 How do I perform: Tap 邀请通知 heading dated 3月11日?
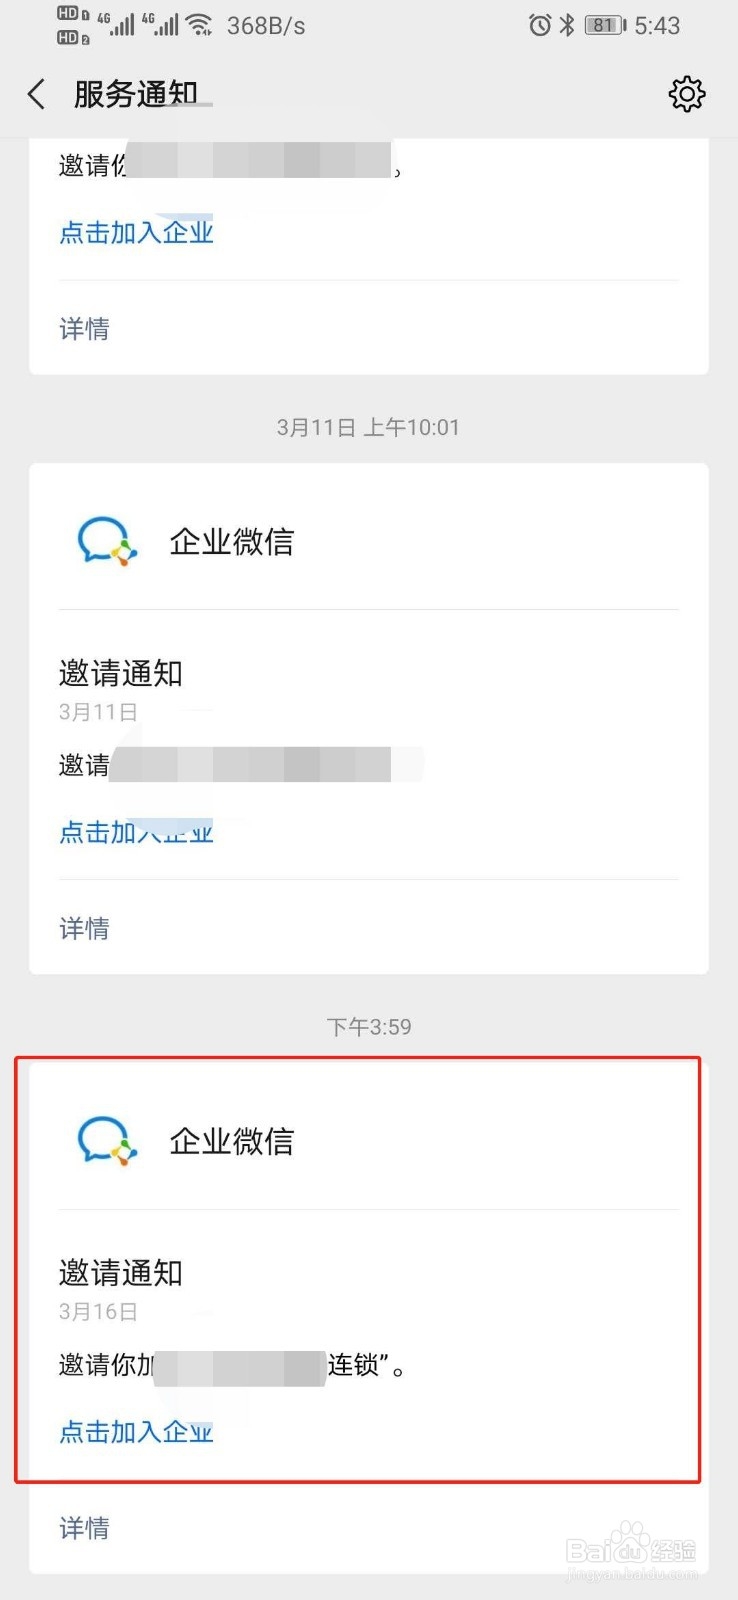click(x=121, y=673)
